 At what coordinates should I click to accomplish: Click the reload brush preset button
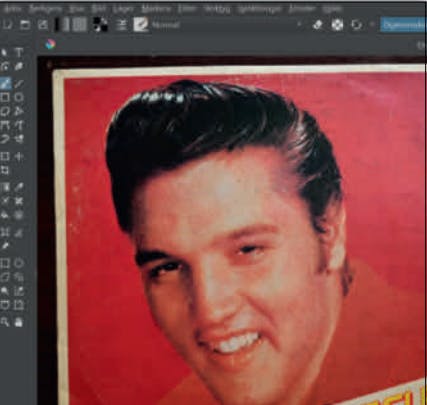click(x=357, y=25)
